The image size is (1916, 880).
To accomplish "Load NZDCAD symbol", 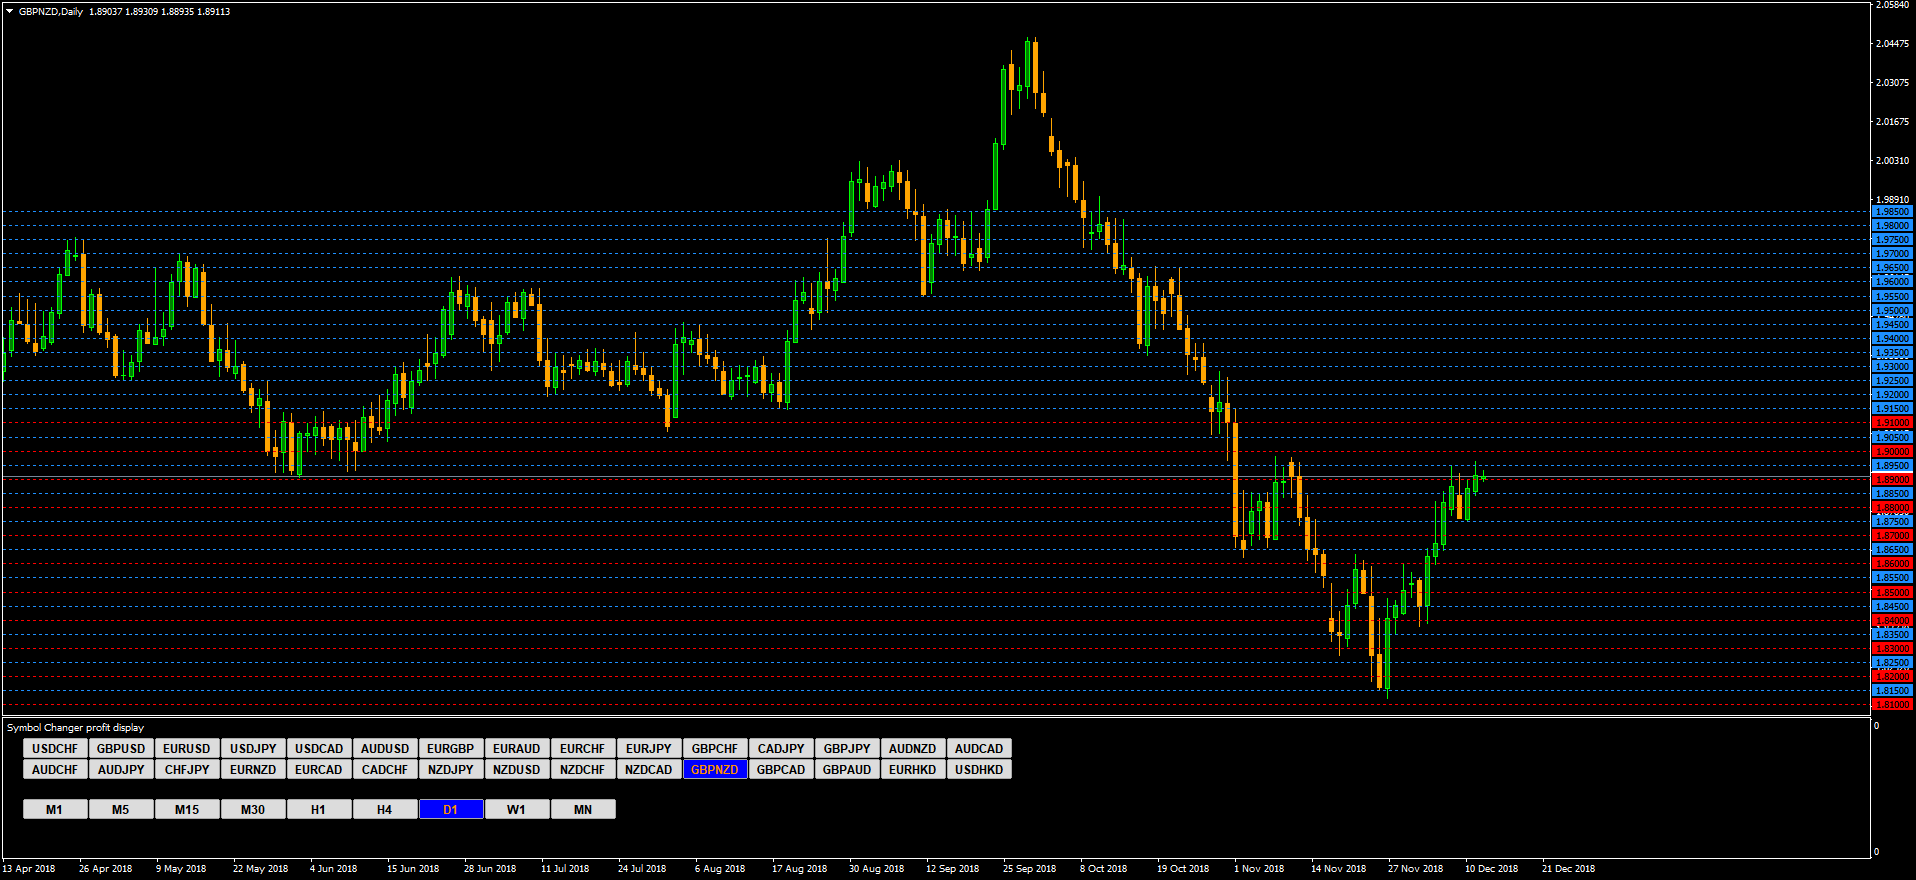I will pyautogui.click(x=649, y=770).
